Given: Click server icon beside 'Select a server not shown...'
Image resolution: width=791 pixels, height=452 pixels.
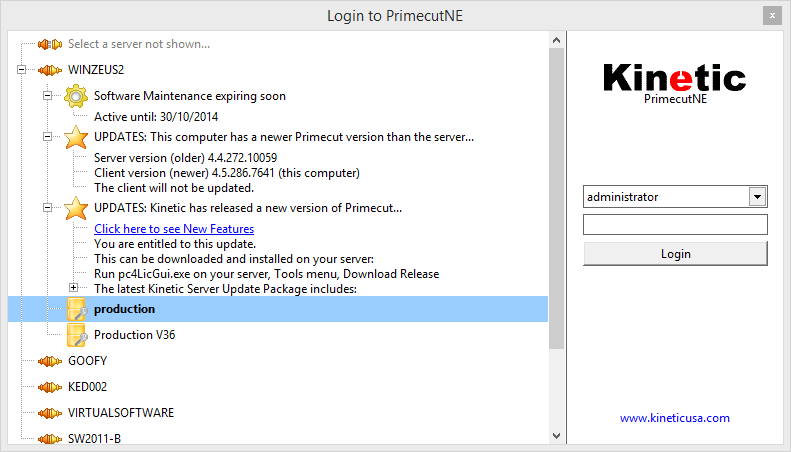Looking at the screenshot, I should (50, 44).
